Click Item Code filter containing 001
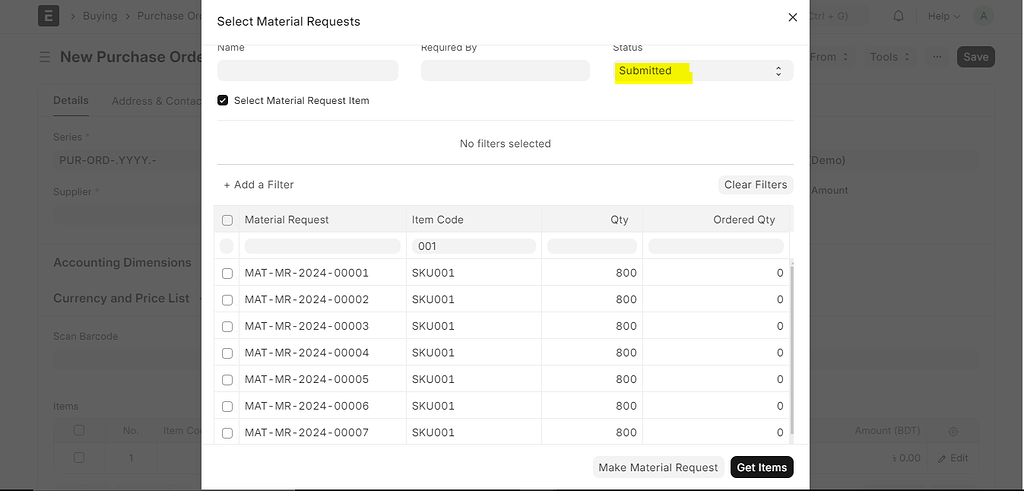 (473, 246)
